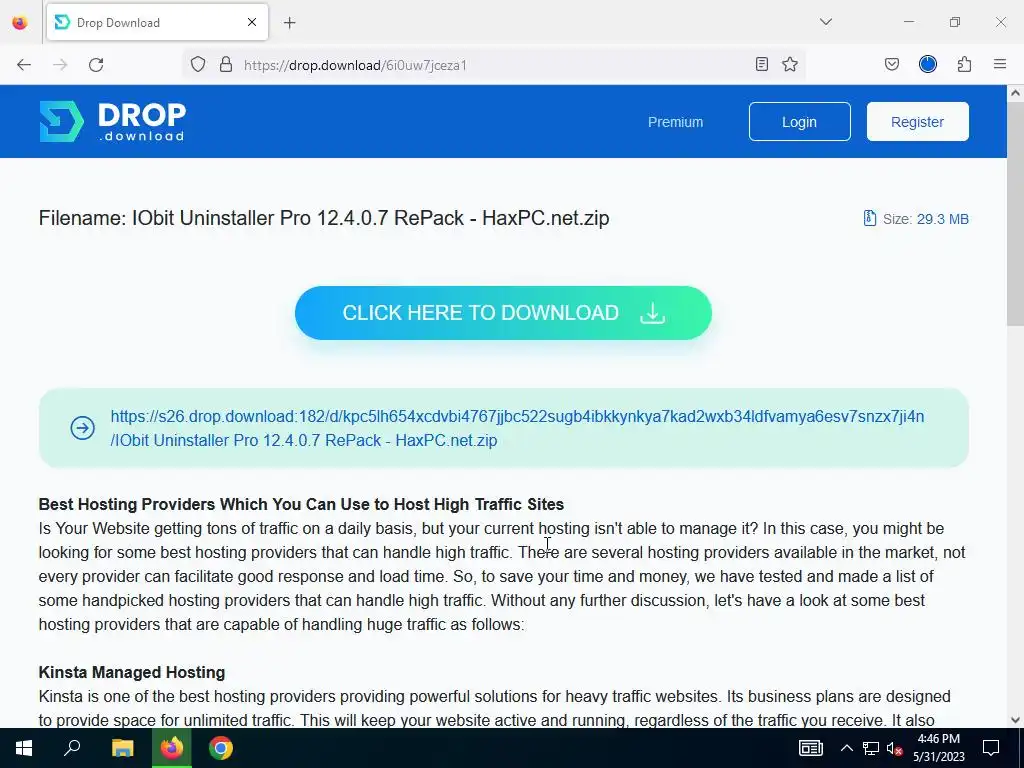Image resolution: width=1024 pixels, height=768 pixels.
Task: Open the network status tray icon
Action: [871, 748]
